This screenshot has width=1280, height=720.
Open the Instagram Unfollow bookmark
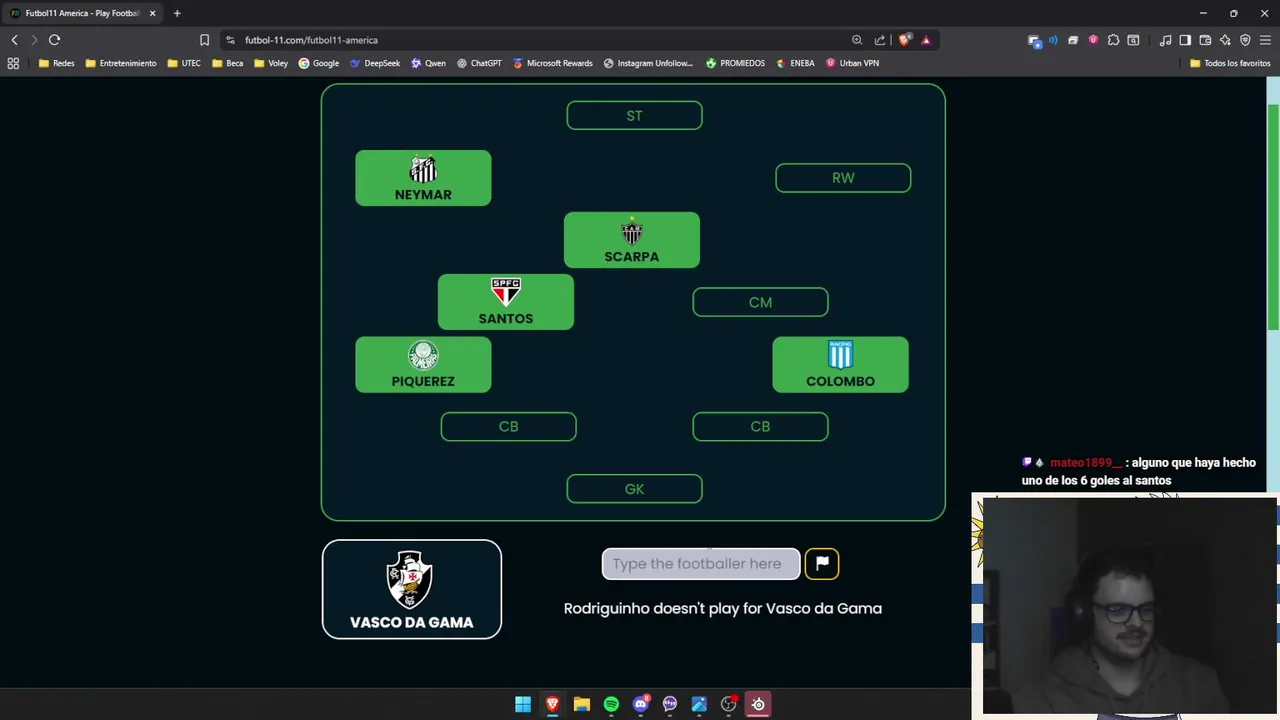pyautogui.click(x=648, y=63)
